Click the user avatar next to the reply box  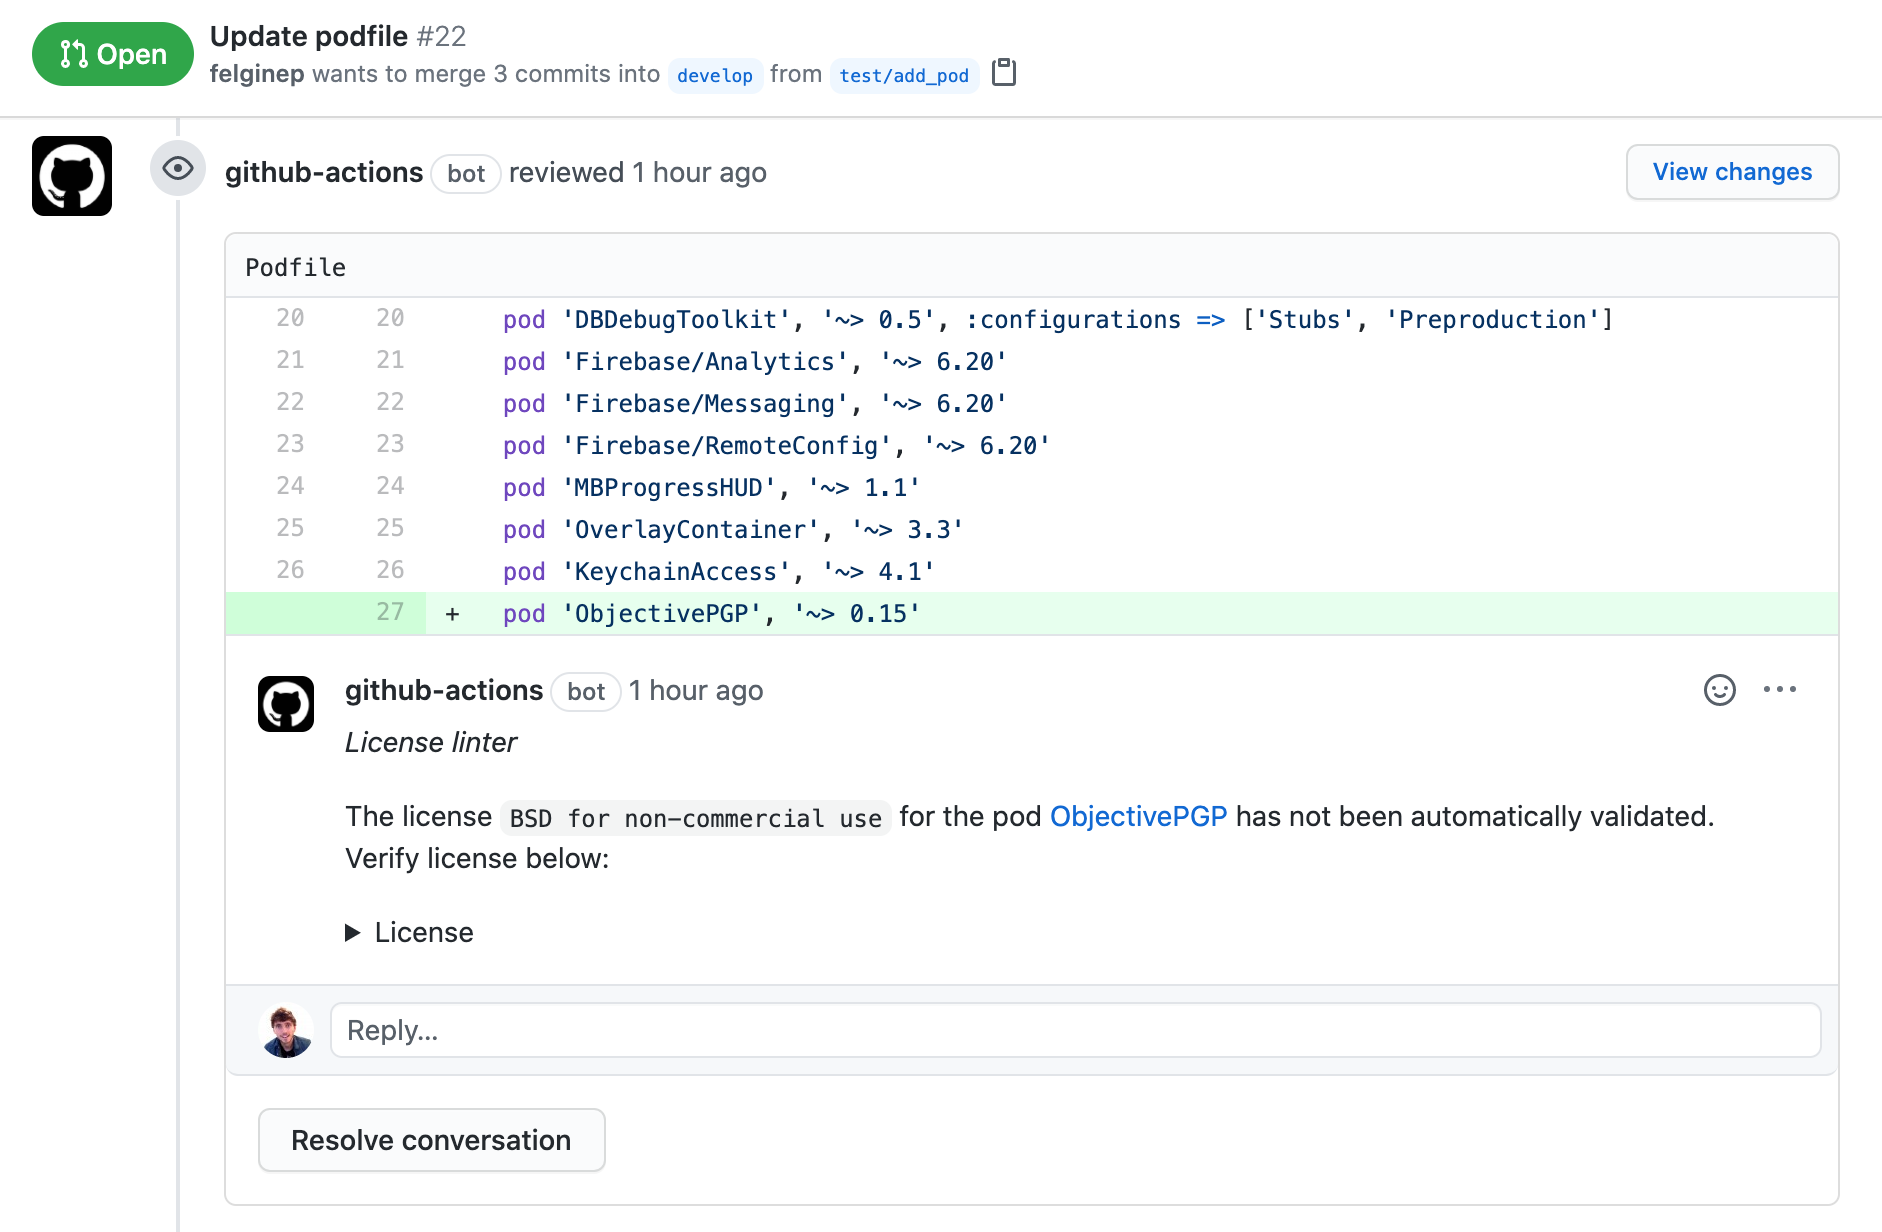point(286,1030)
